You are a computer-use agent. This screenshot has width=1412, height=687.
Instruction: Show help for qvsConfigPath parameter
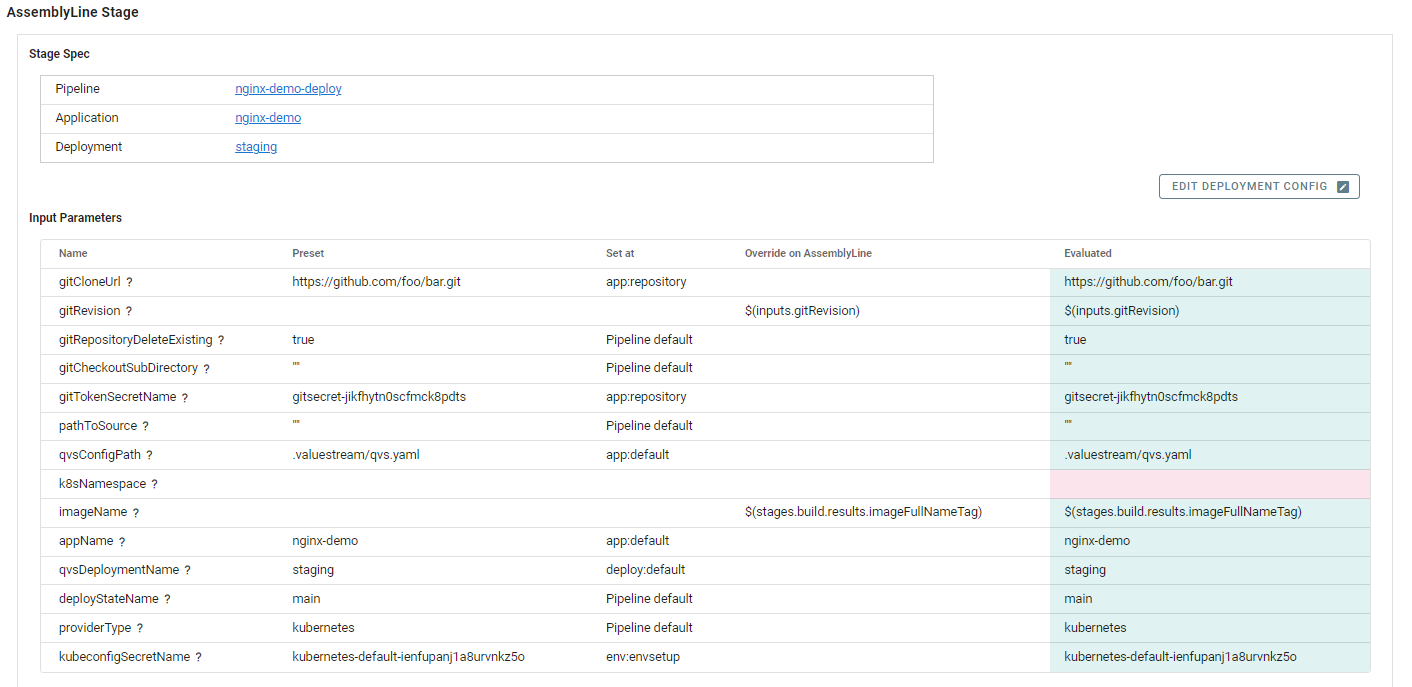point(149,456)
